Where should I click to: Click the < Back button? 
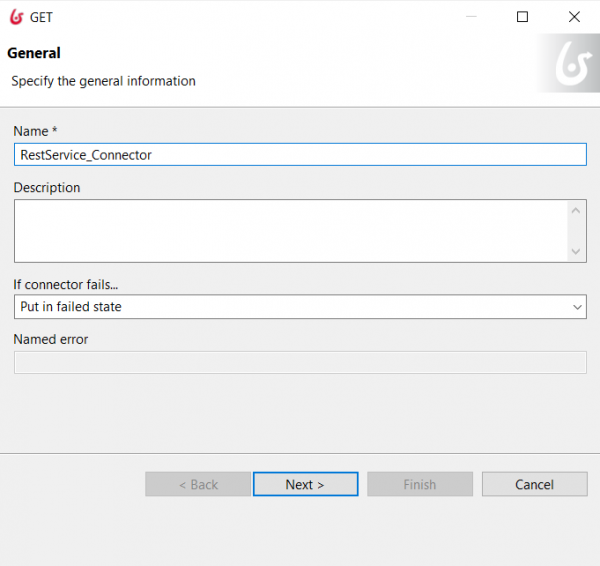[x=198, y=484]
